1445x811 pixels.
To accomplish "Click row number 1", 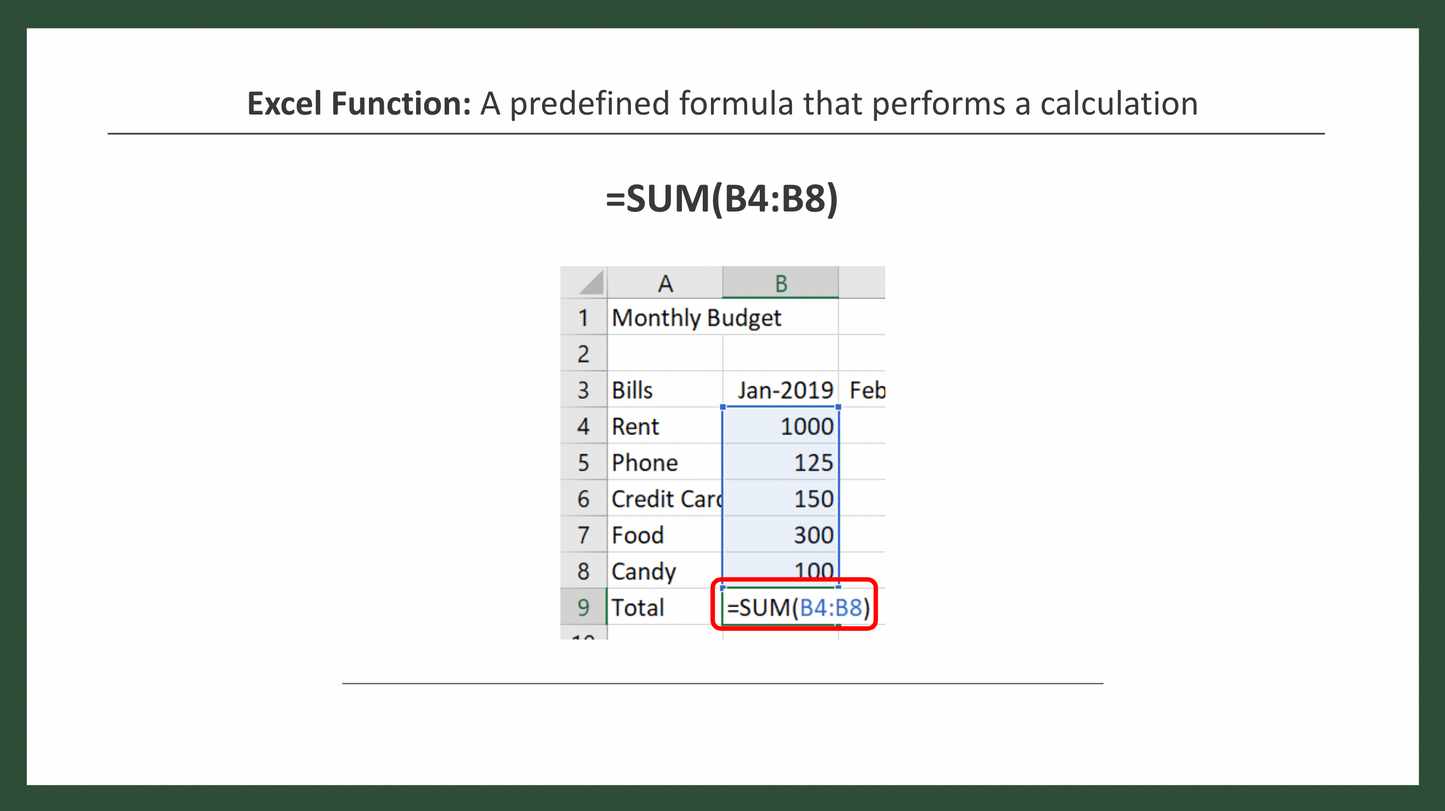I will (x=584, y=317).
